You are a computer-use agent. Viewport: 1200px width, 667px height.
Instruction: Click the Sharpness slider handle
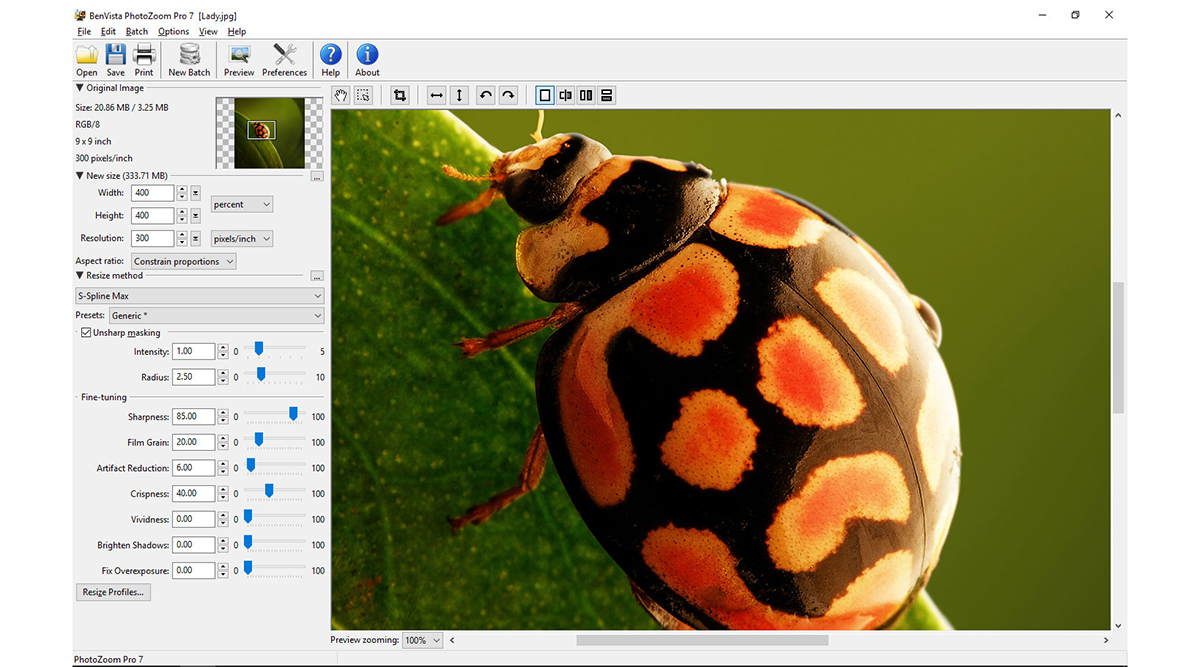pyautogui.click(x=292, y=415)
